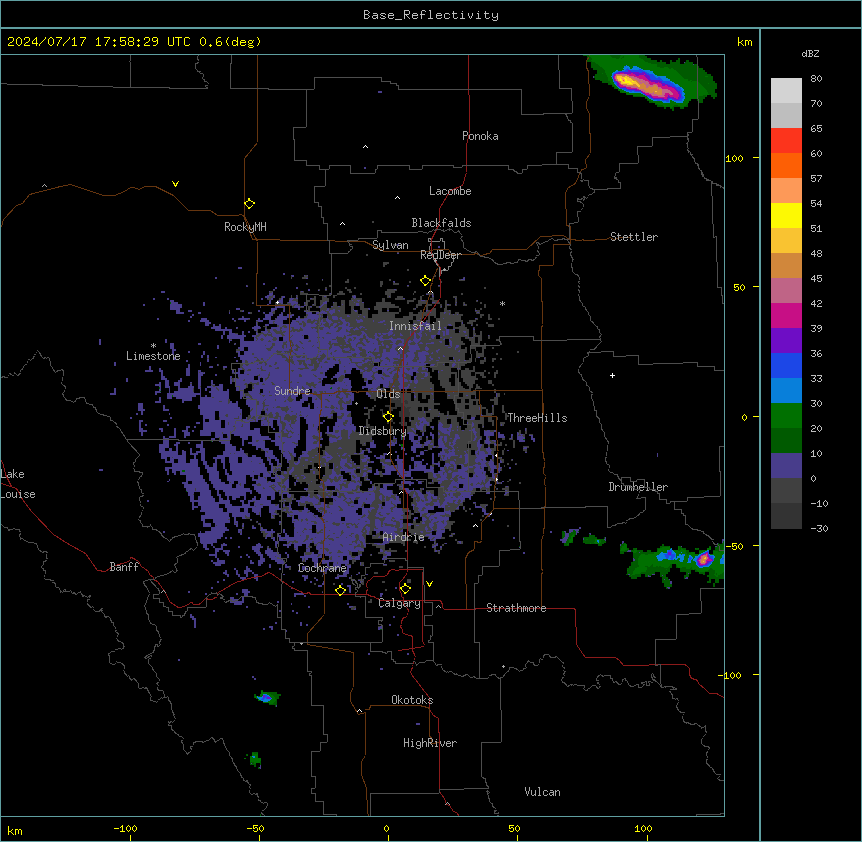Pick the blue 33–36 dBZ legend swatch
This screenshot has width=862, height=842.
point(786,365)
